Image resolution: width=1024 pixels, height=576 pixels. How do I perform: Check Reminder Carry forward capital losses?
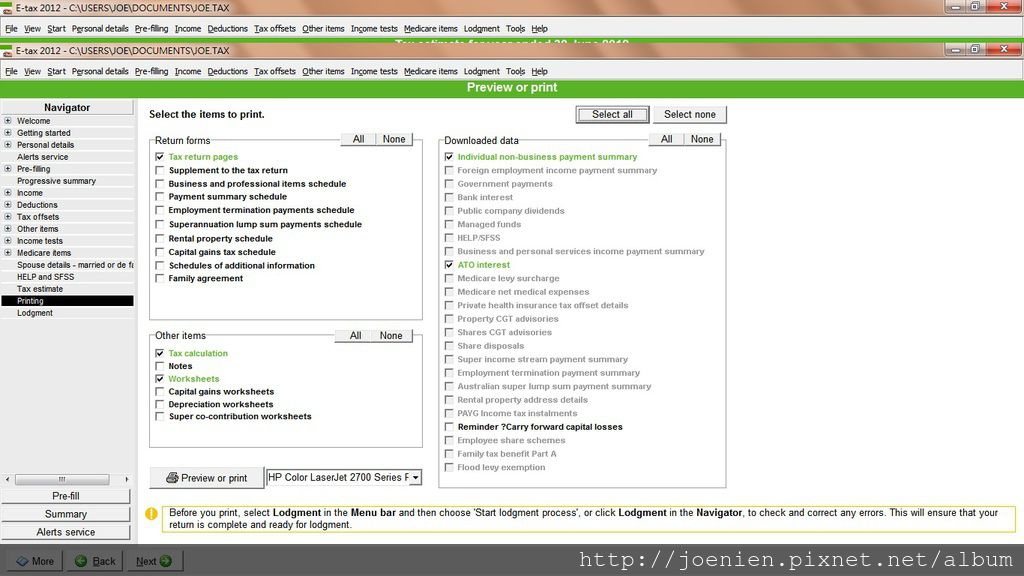[x=449, y=427]
